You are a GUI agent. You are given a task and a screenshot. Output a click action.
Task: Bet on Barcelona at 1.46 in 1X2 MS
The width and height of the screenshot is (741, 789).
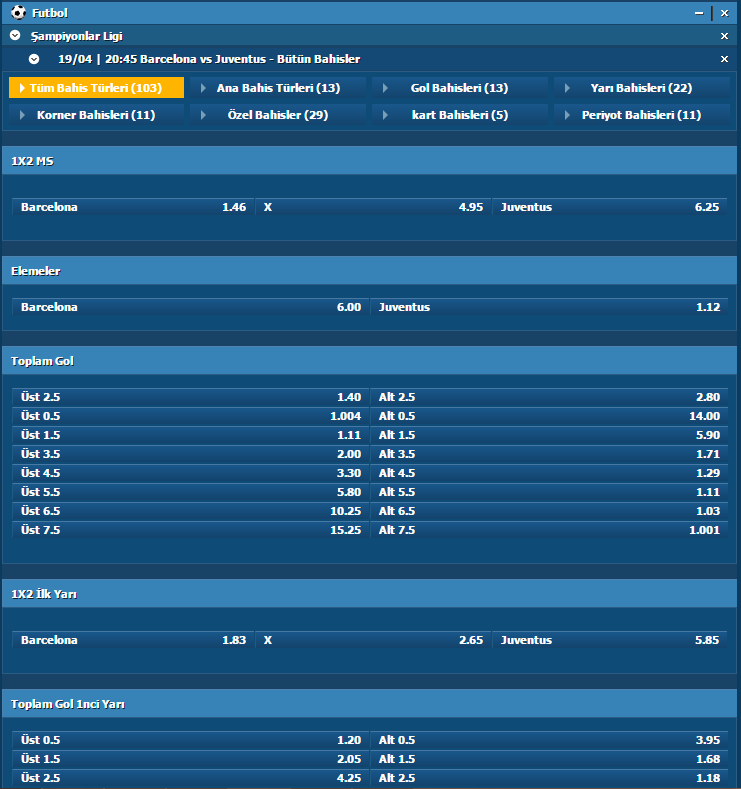(x=133, y=207)
